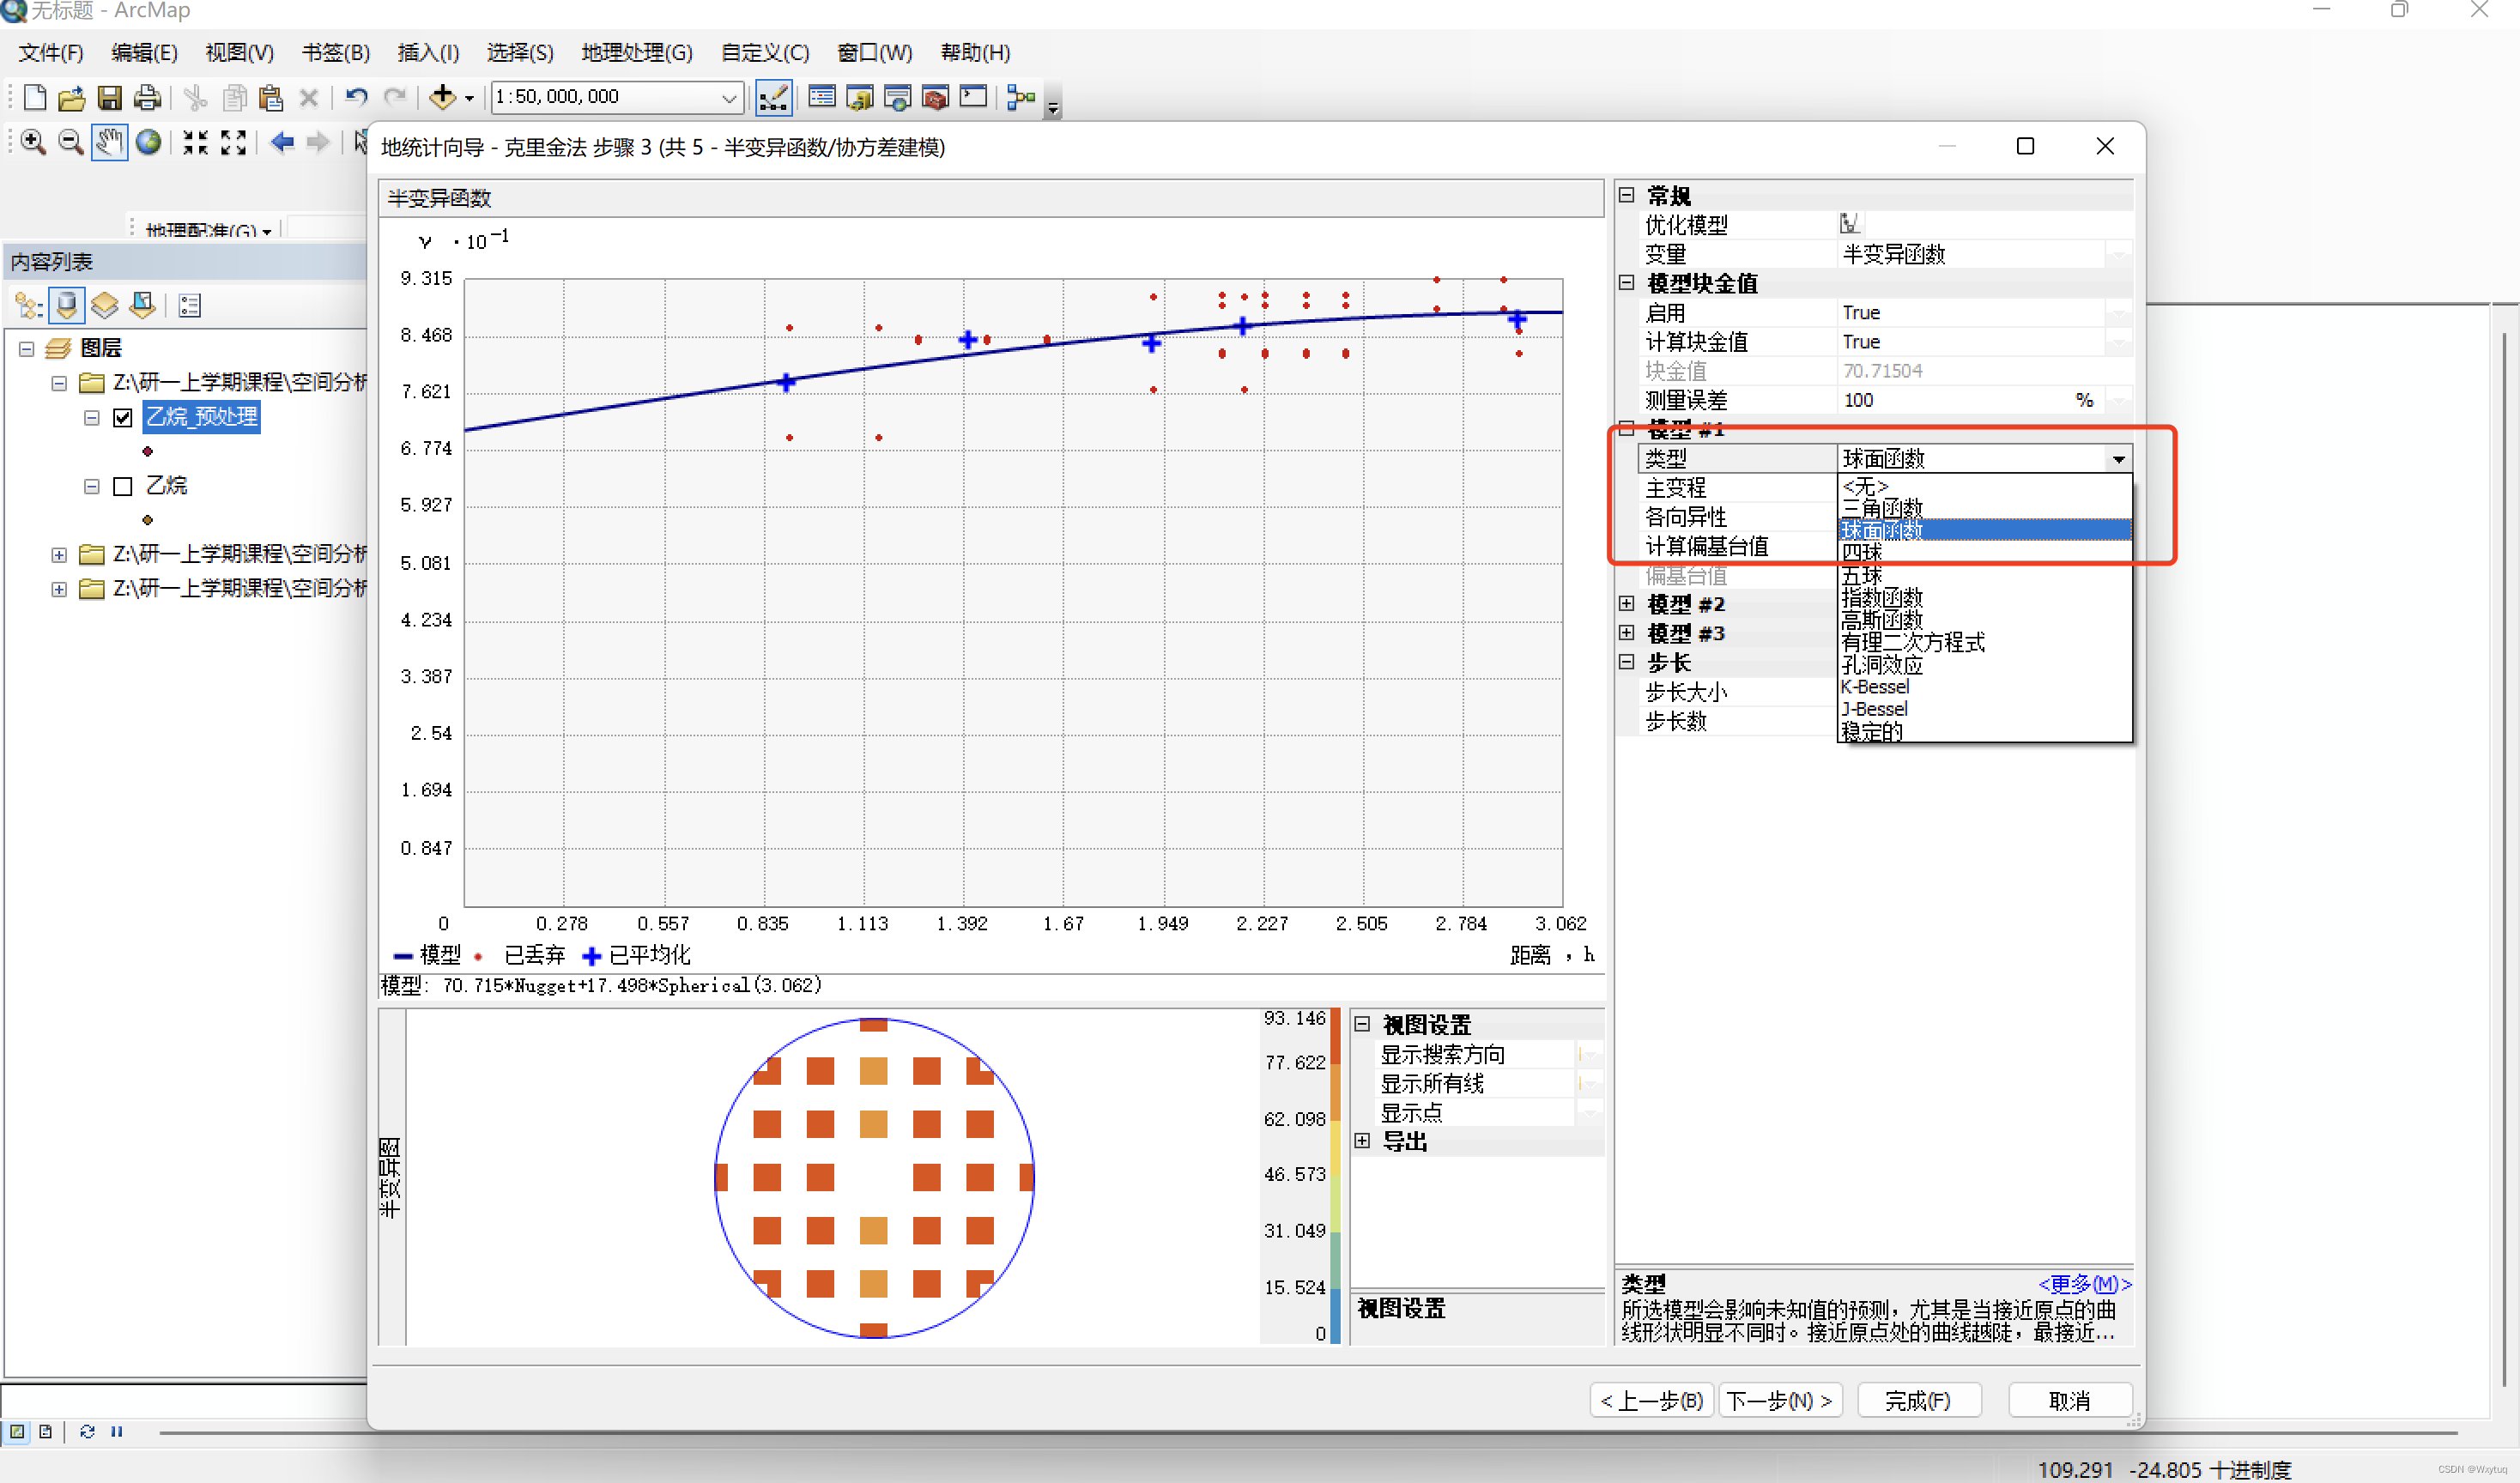2520x1483 pixels.
Task: Select the Pan hand tool
Action: [109, 142]
